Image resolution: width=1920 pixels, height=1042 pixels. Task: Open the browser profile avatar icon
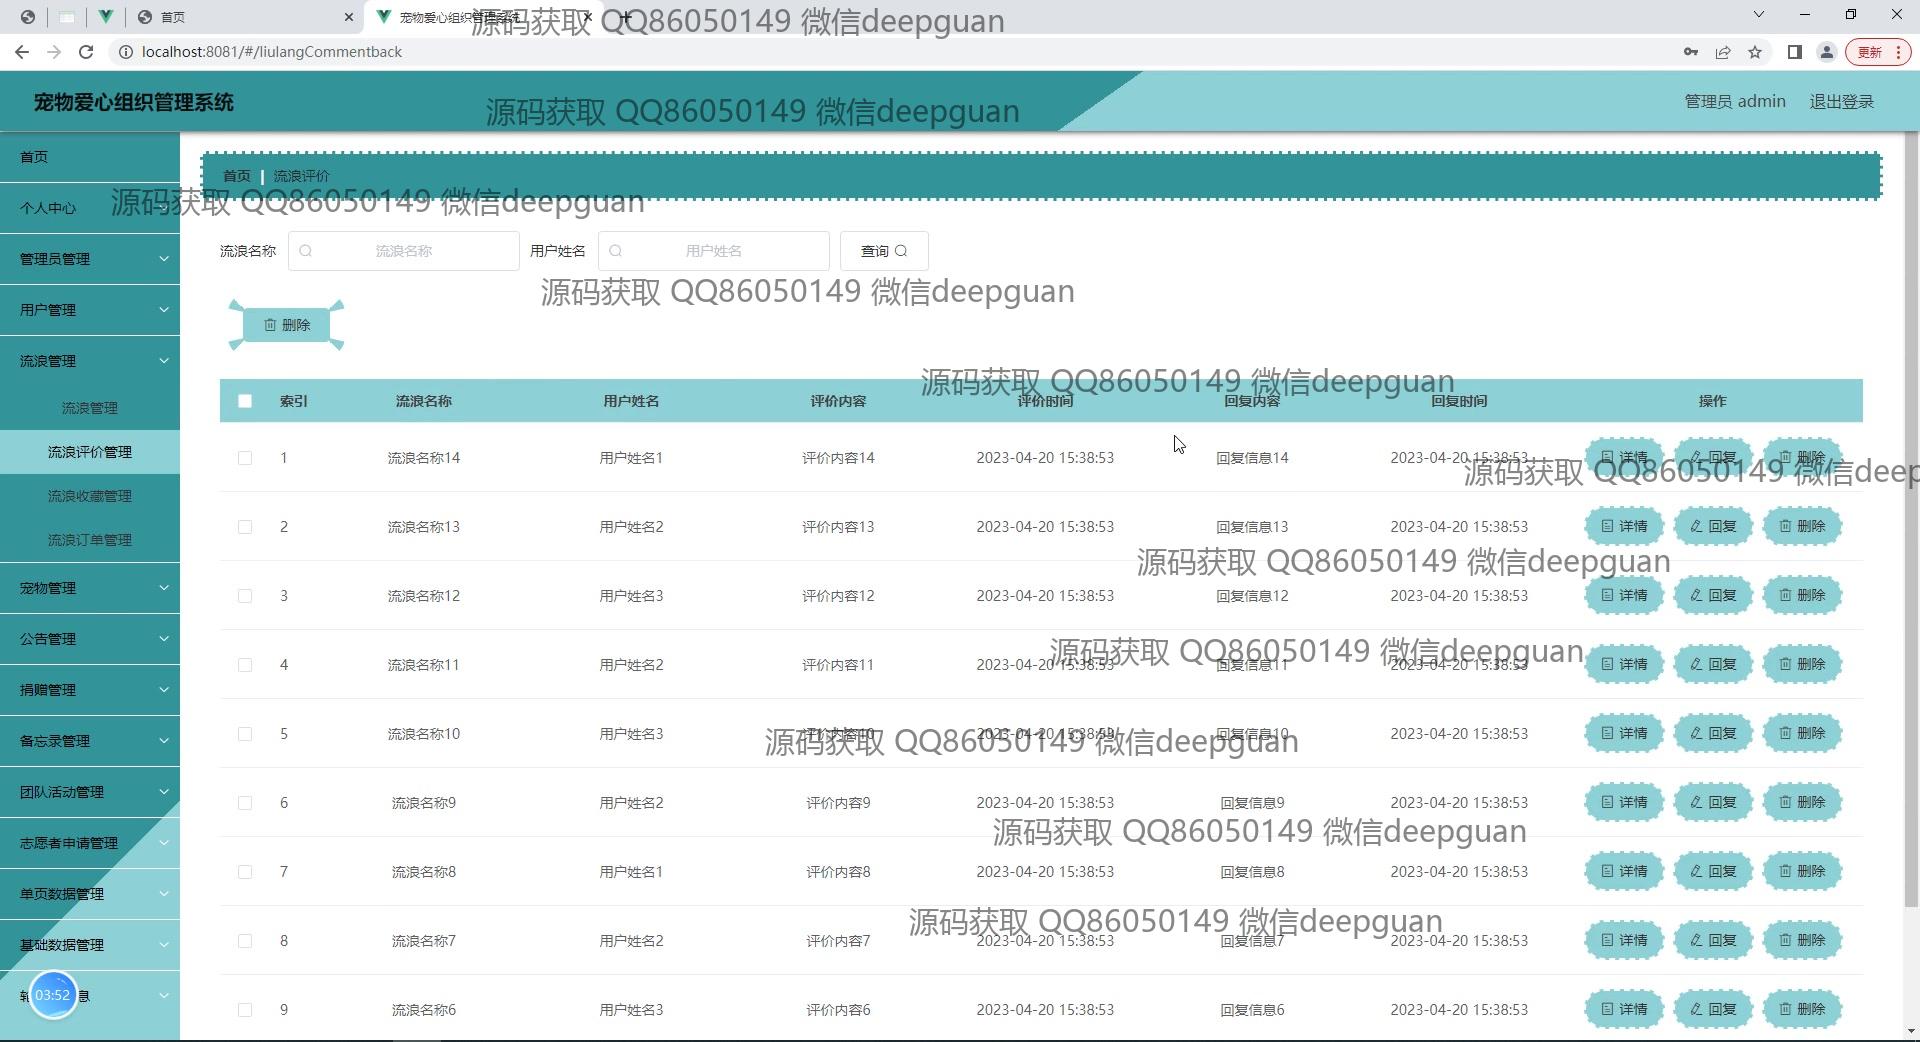click(1827, 52)
